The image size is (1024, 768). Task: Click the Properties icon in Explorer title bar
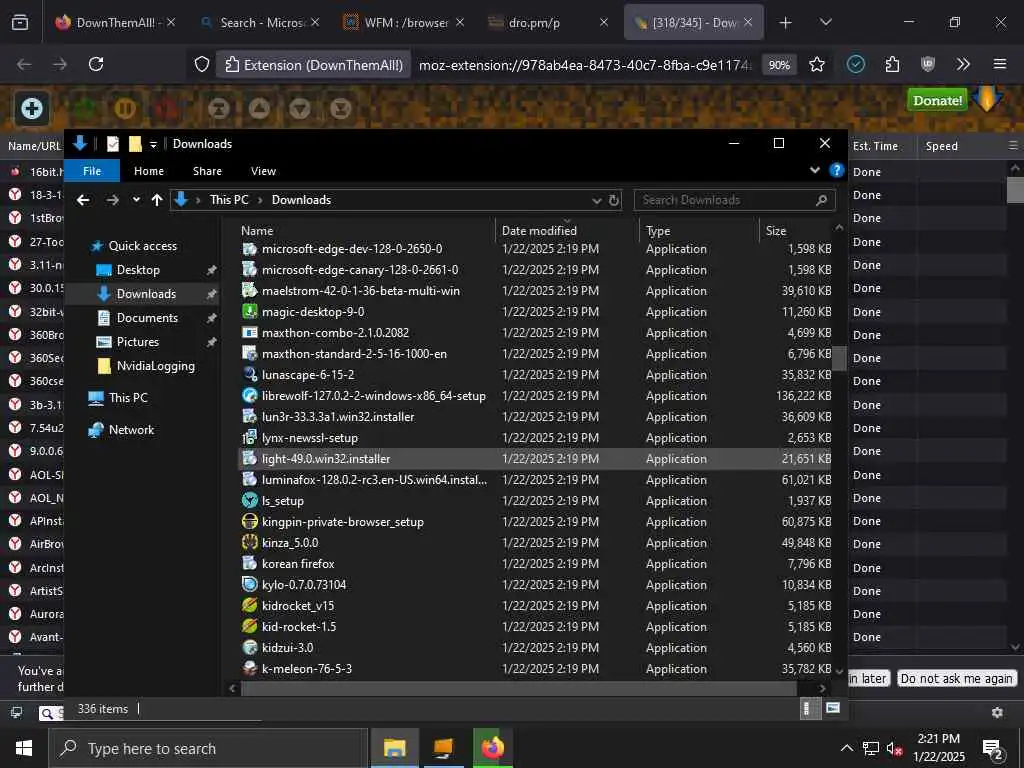[113, 144]
